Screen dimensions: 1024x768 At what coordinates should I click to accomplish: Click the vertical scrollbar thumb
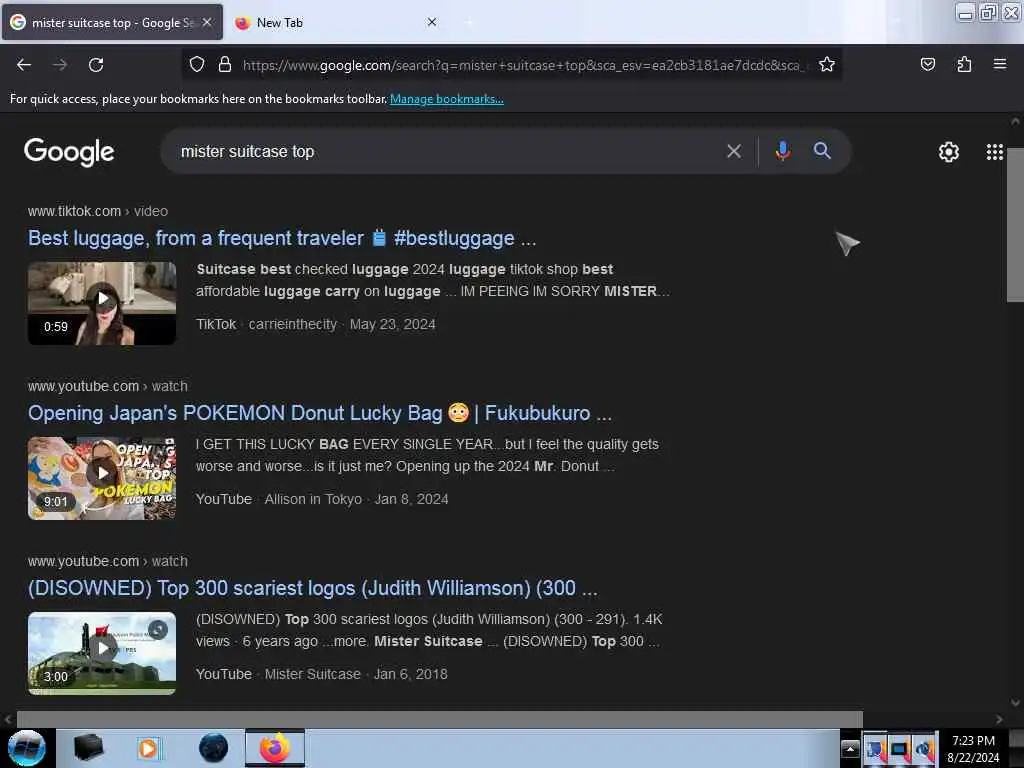(1015, 225)
